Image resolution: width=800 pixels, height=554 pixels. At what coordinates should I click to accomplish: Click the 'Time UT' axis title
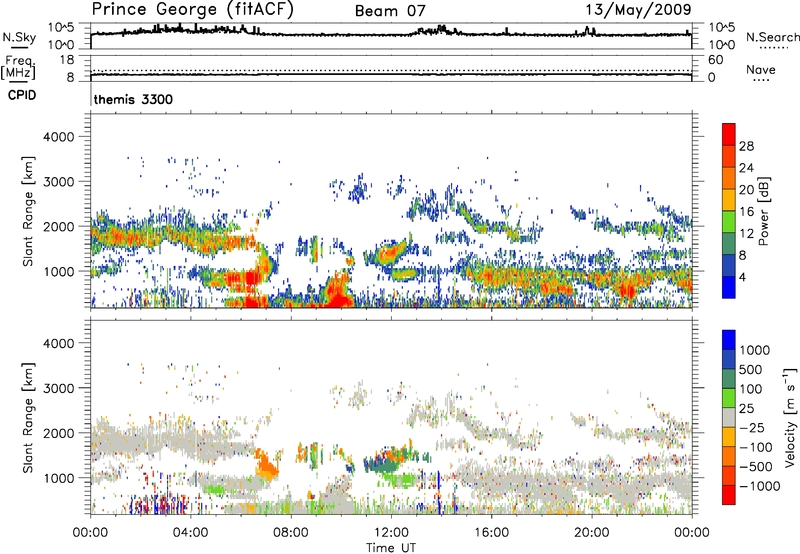coord(391,548)
